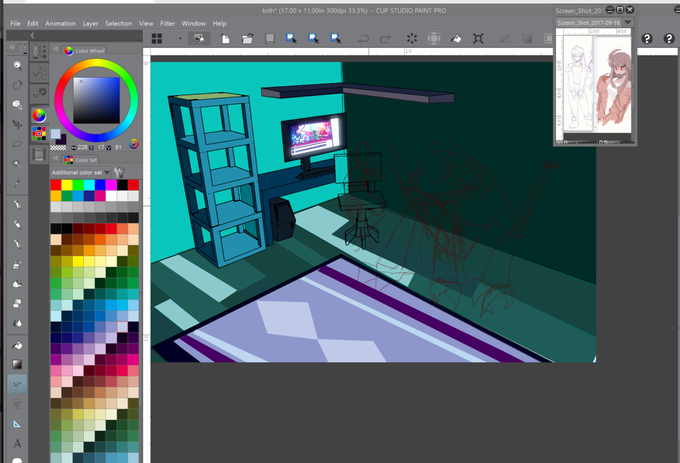
Task: Open the Color Set palette icon in the dock
Action: 39,134
